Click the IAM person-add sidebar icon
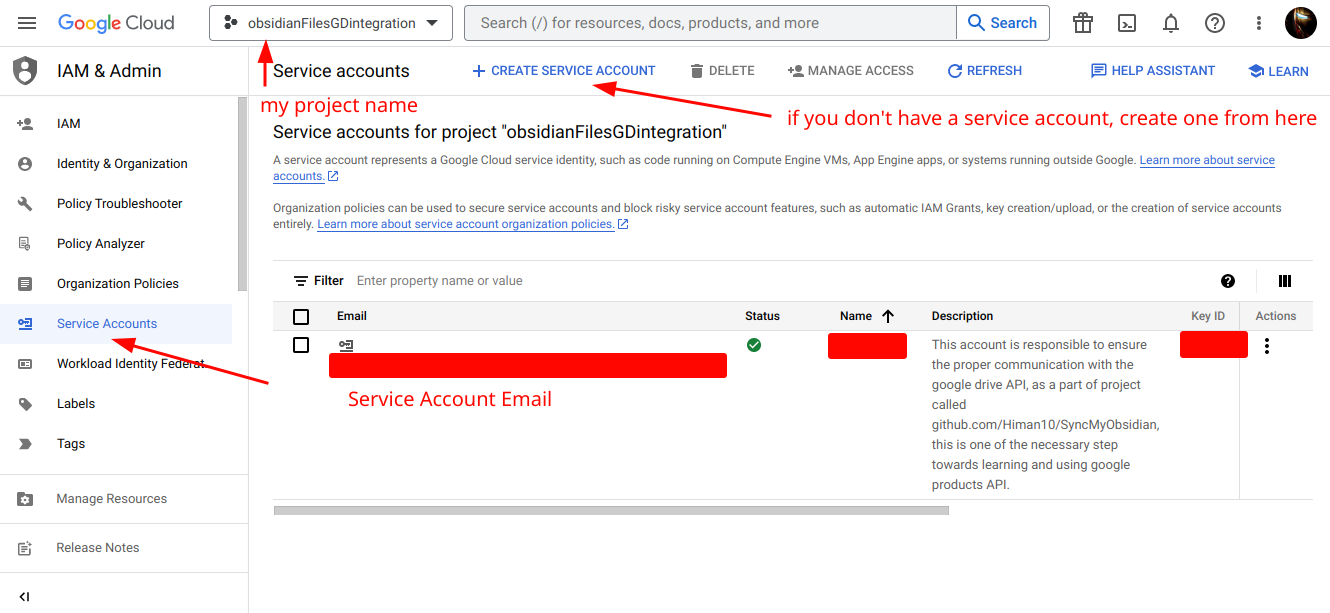The height and width of the screenshot is (613, 1330). (25, 124)
